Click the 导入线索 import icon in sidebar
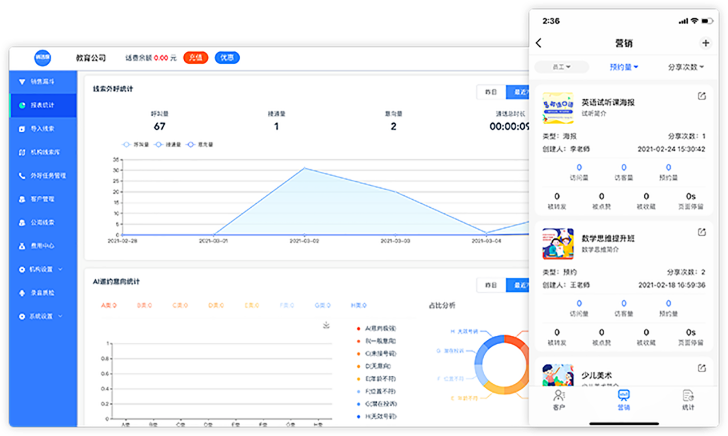 click(x=22, y=129)
